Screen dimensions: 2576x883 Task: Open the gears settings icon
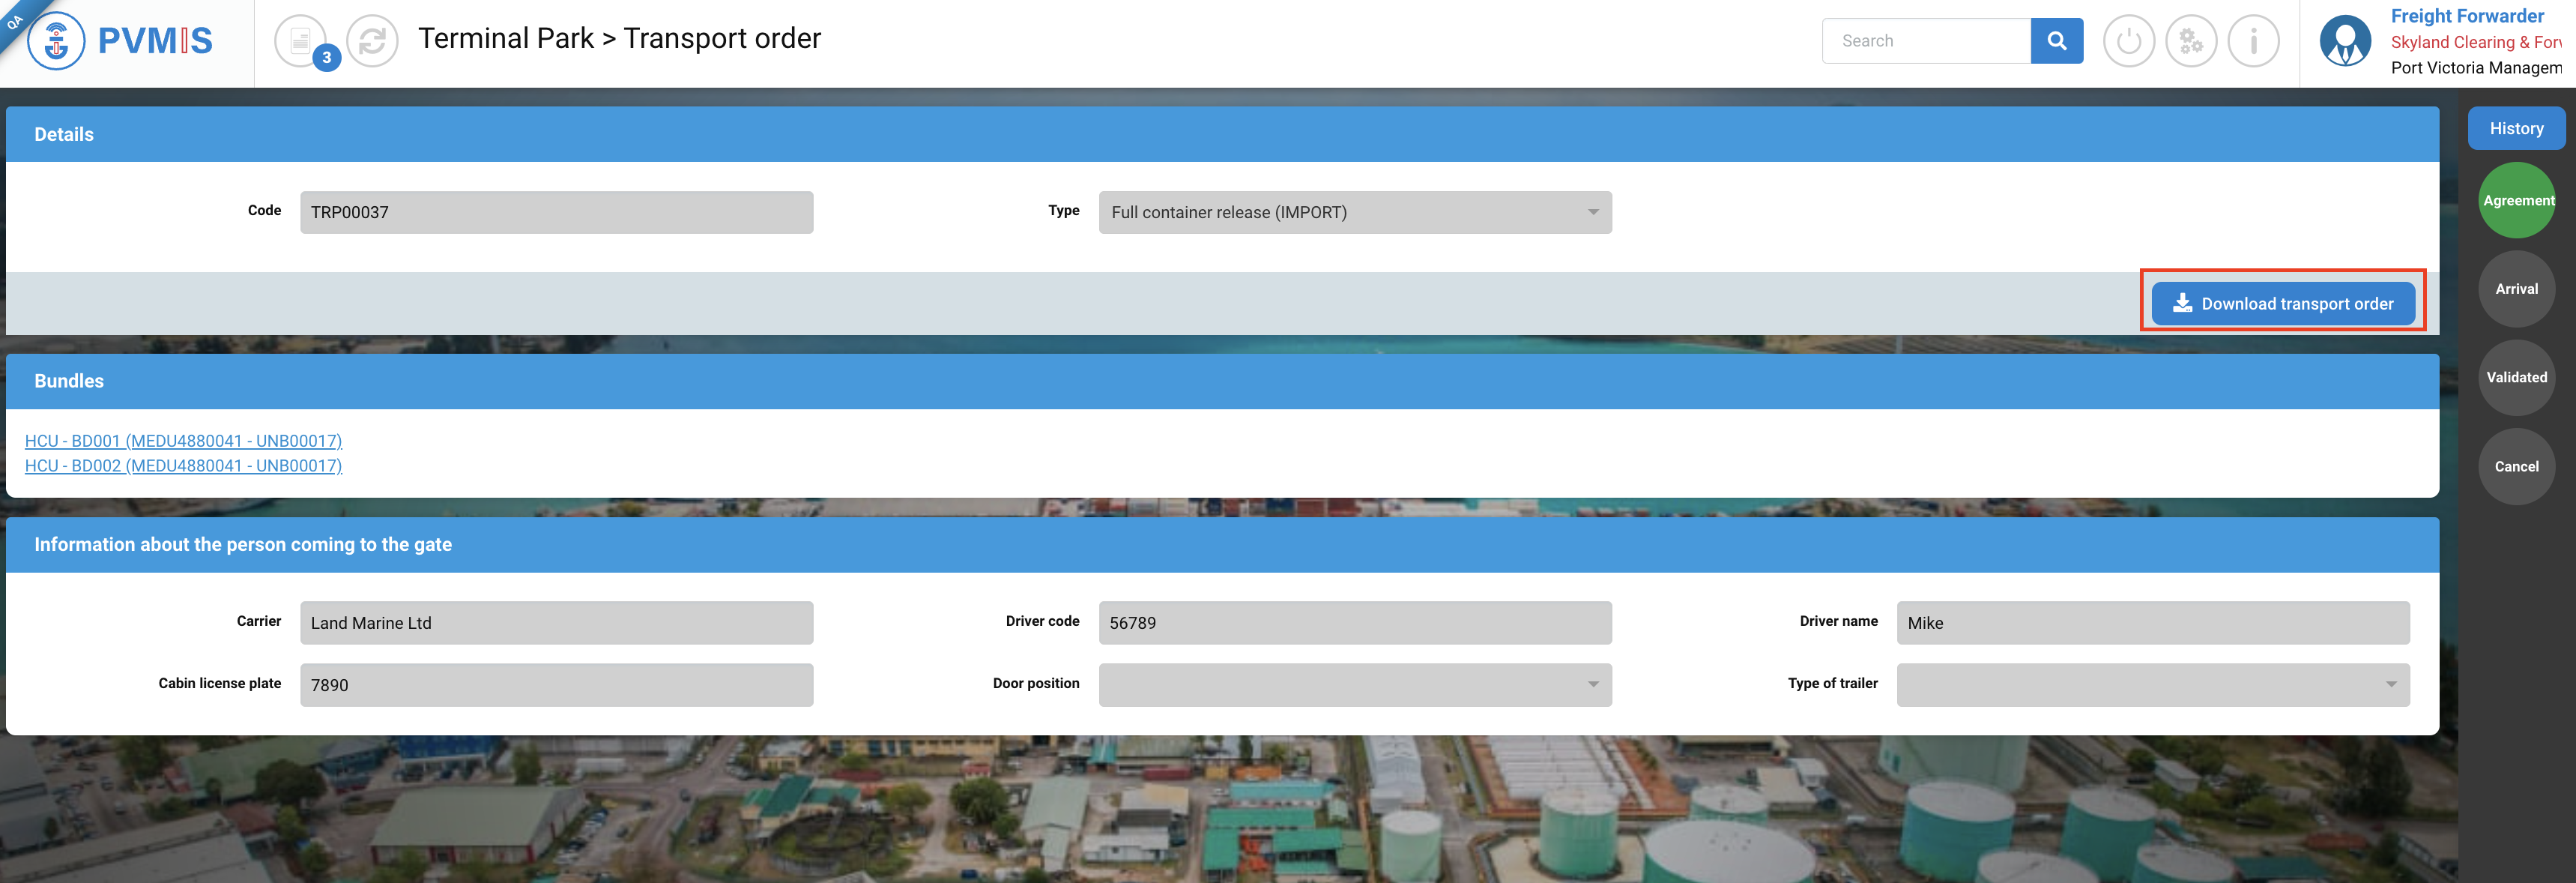[2190, 41]
